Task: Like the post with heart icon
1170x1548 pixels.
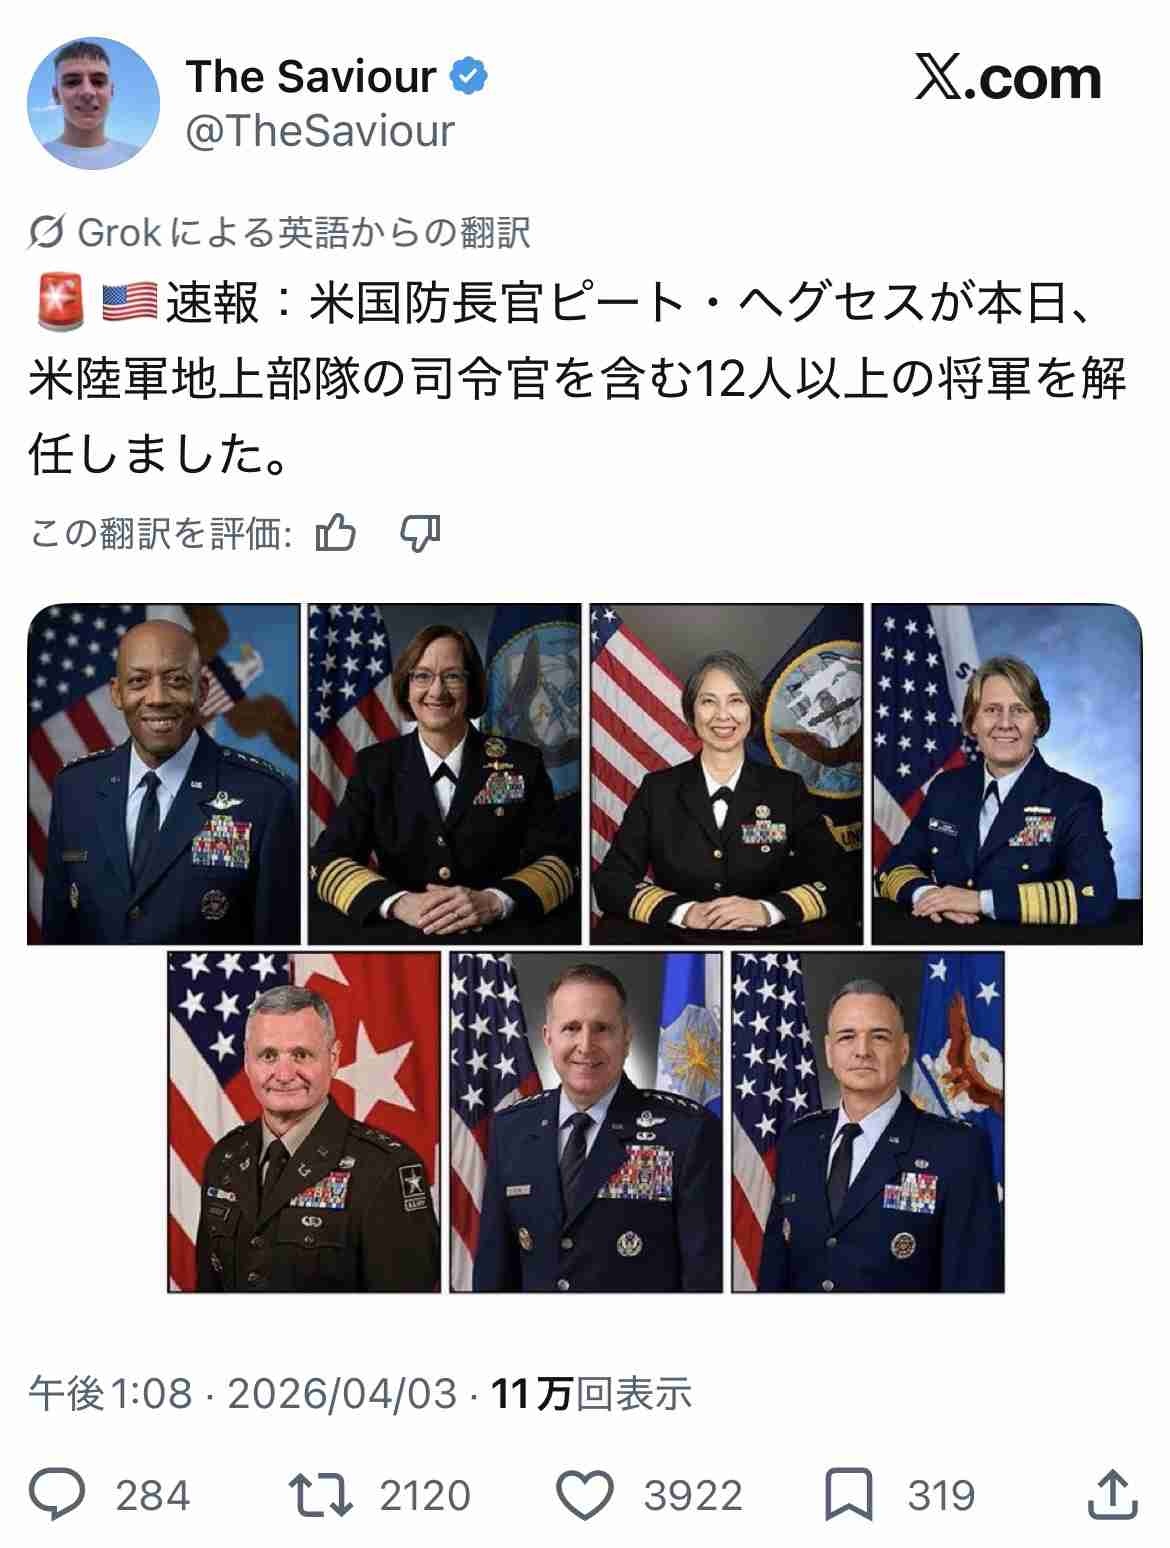Action: click(x=584, y=1496)
